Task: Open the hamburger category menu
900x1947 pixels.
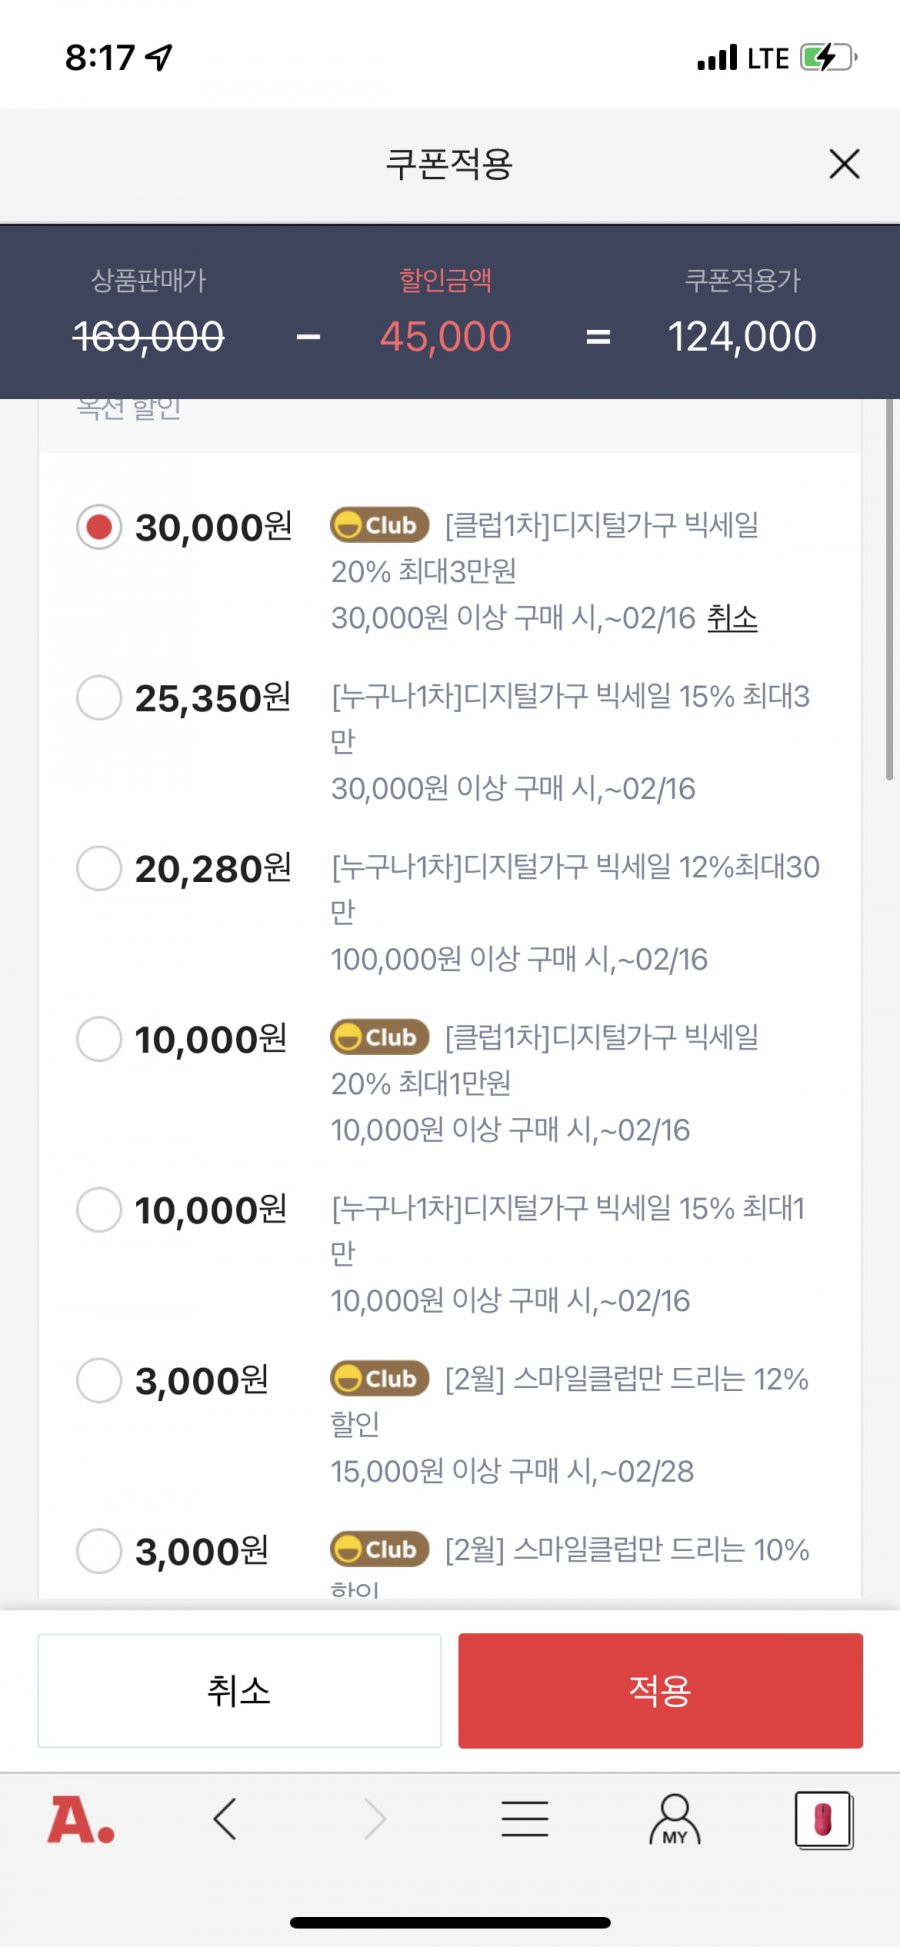Action: [x=525, y=1819]
